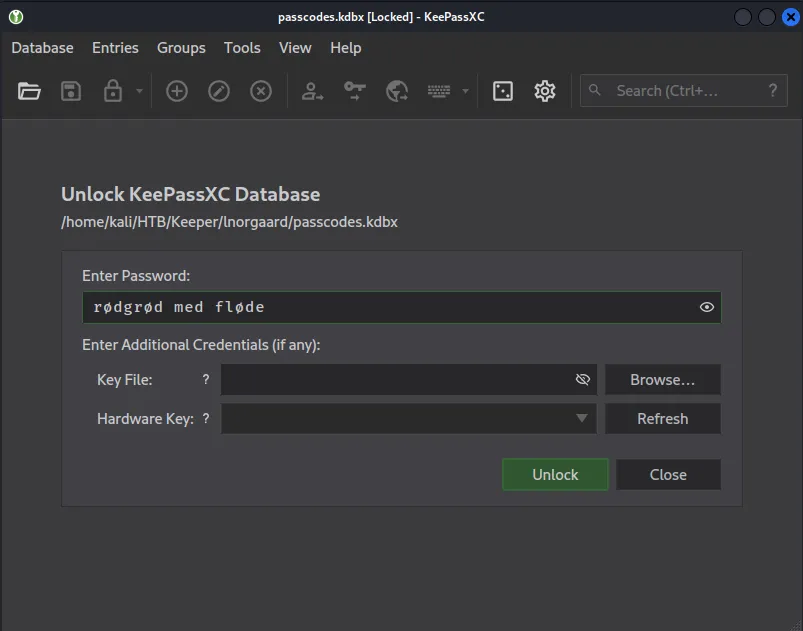
Task: Copy URL globe icon in toolbar
Action: point(397,91)
